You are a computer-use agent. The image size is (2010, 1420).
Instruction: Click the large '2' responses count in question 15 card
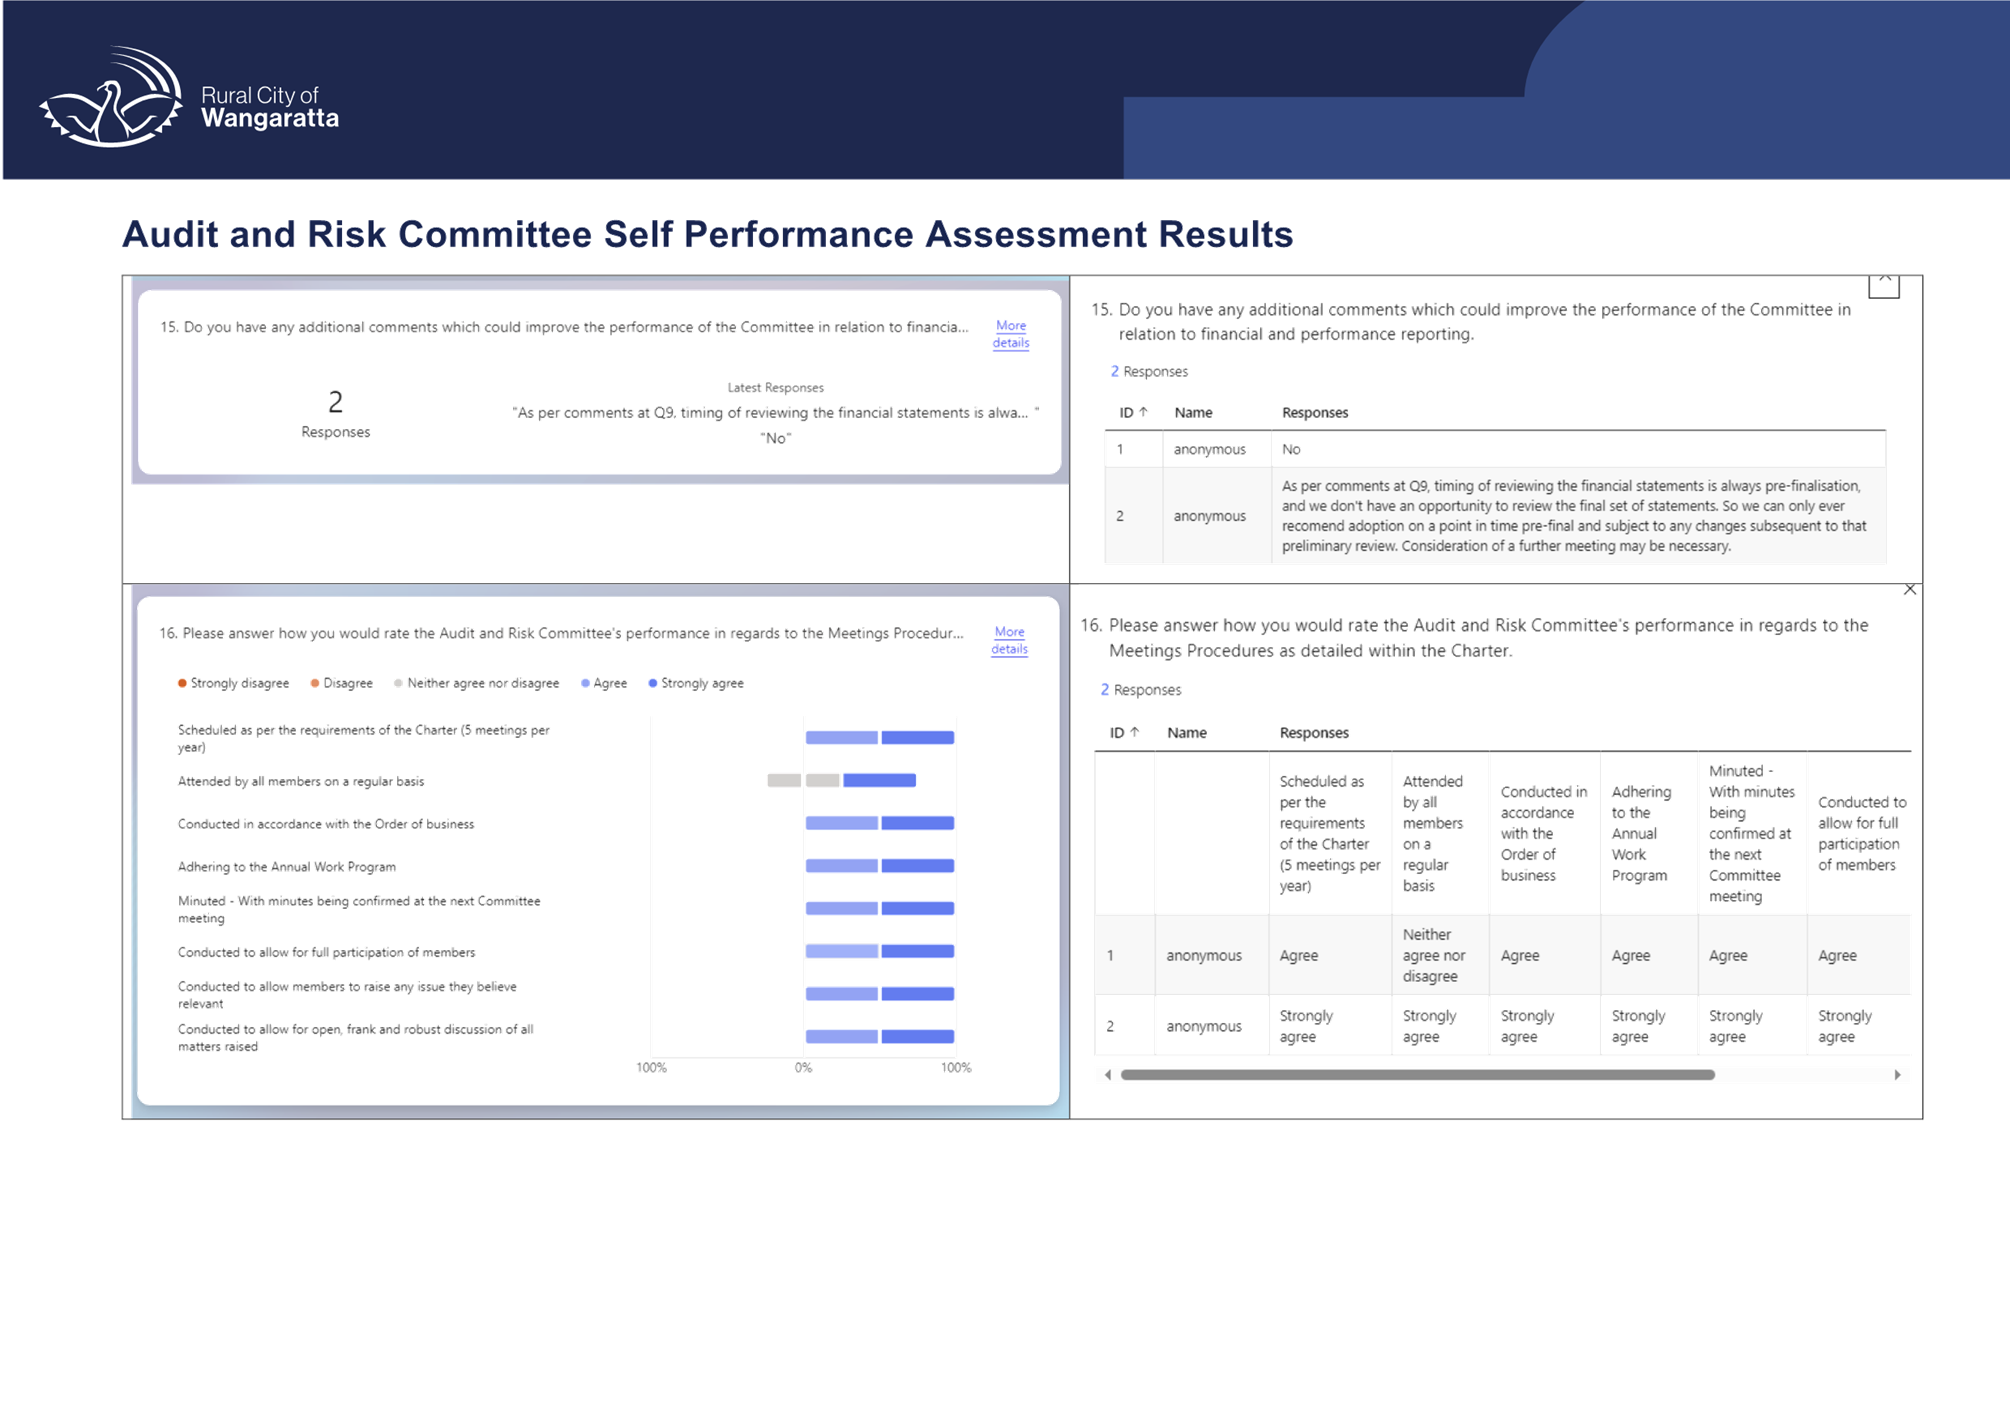336,402
